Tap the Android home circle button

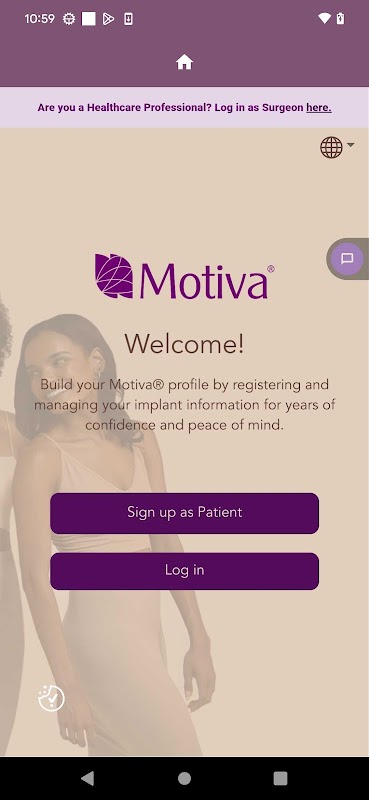pos(184,778)
